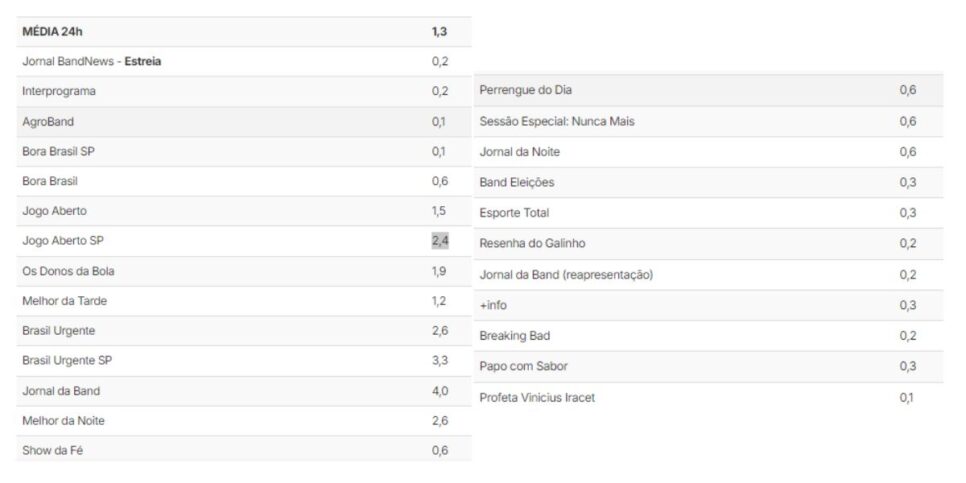Select the Os Donos da Bola row

[x=244, y=271]
